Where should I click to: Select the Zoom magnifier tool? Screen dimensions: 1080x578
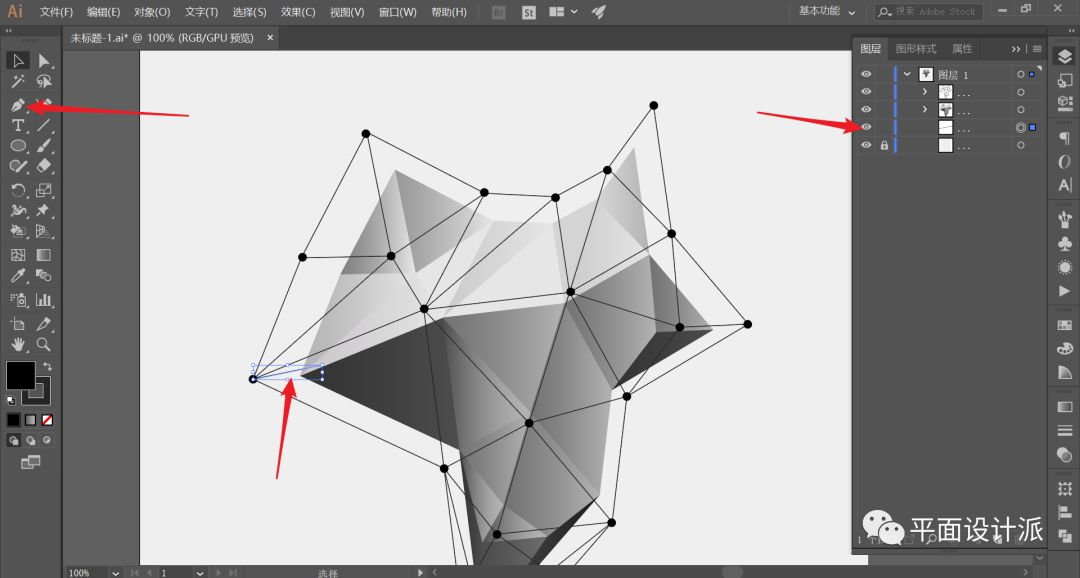44,344
